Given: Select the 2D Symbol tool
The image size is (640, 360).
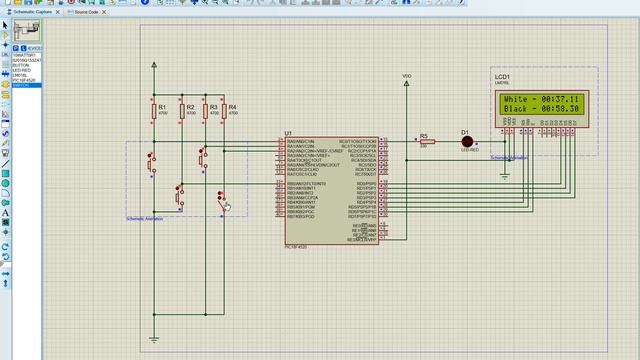Looking at the screenshot, I should (x=5, y=222).
